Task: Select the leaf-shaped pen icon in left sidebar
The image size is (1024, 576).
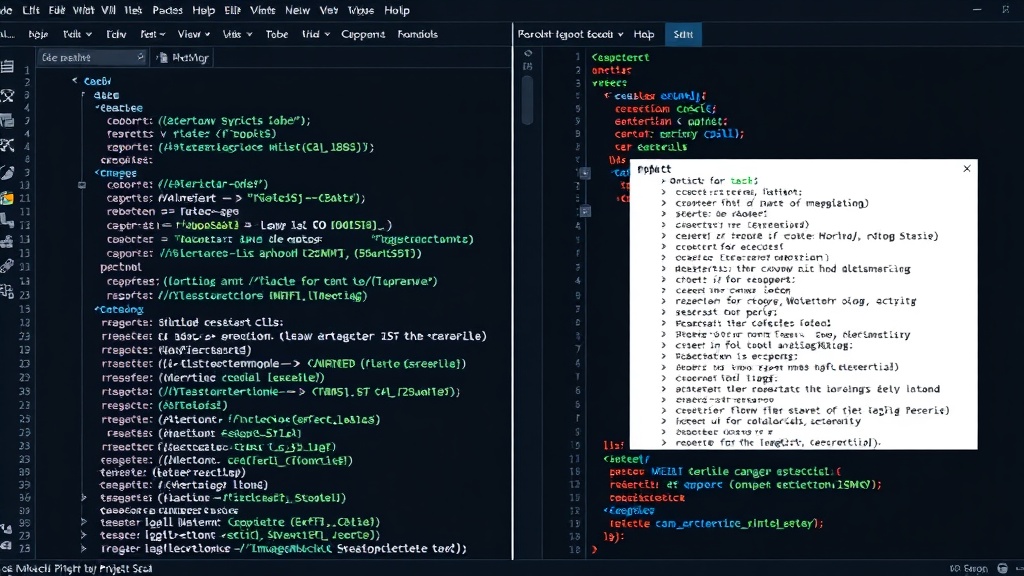Action: click(7, 172)
